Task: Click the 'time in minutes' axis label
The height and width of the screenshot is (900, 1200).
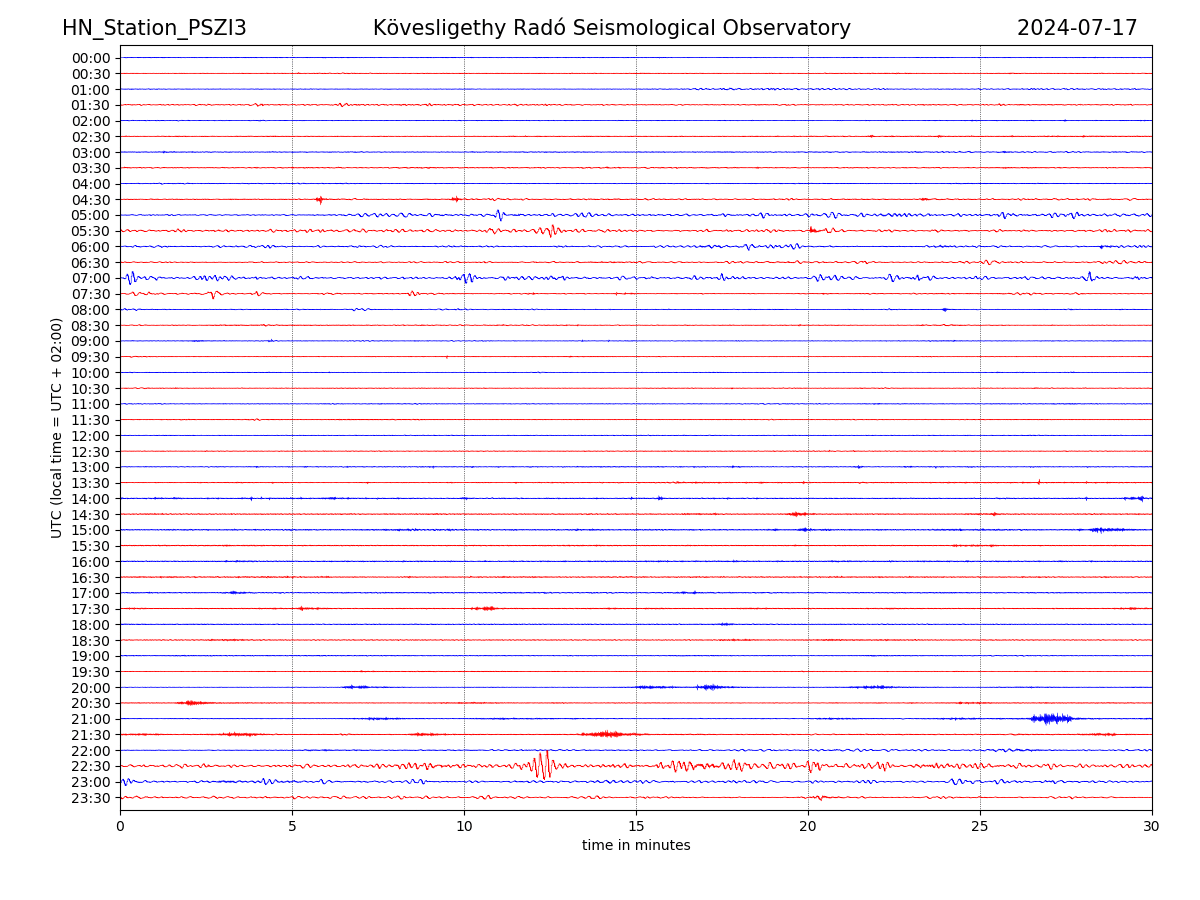Action: pyautogui.click(x=636, y=846)
